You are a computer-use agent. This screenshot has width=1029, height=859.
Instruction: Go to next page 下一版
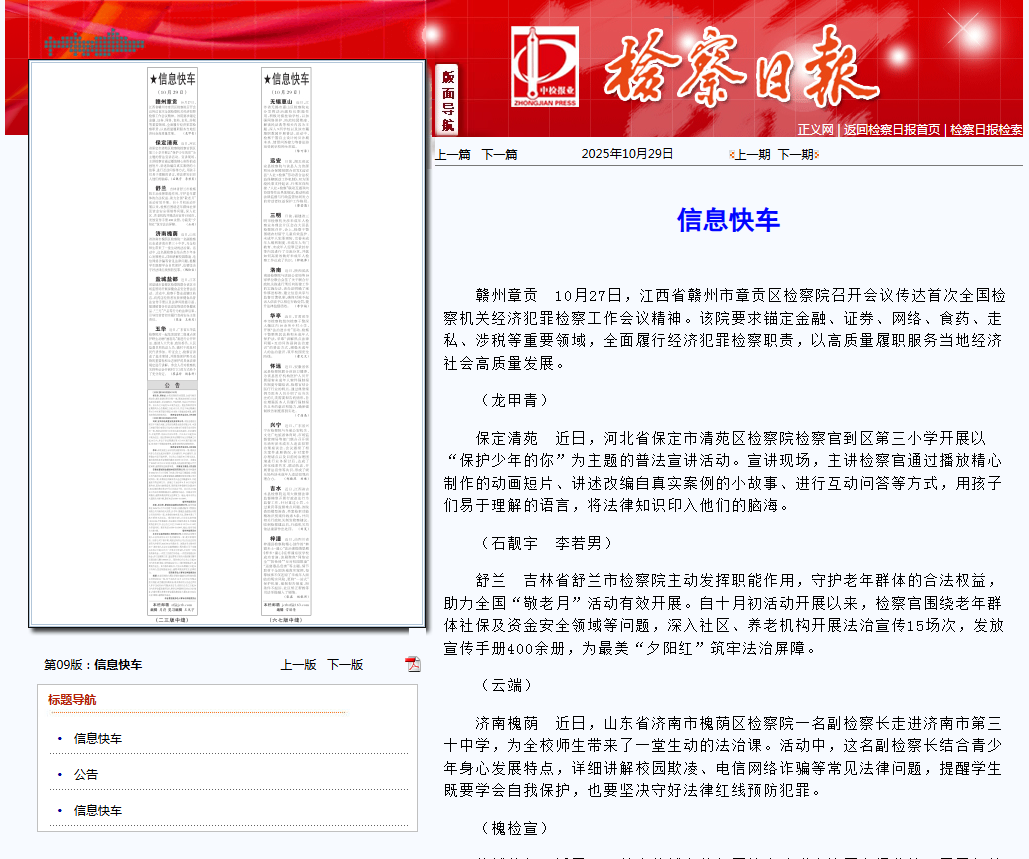click(345, 665)
